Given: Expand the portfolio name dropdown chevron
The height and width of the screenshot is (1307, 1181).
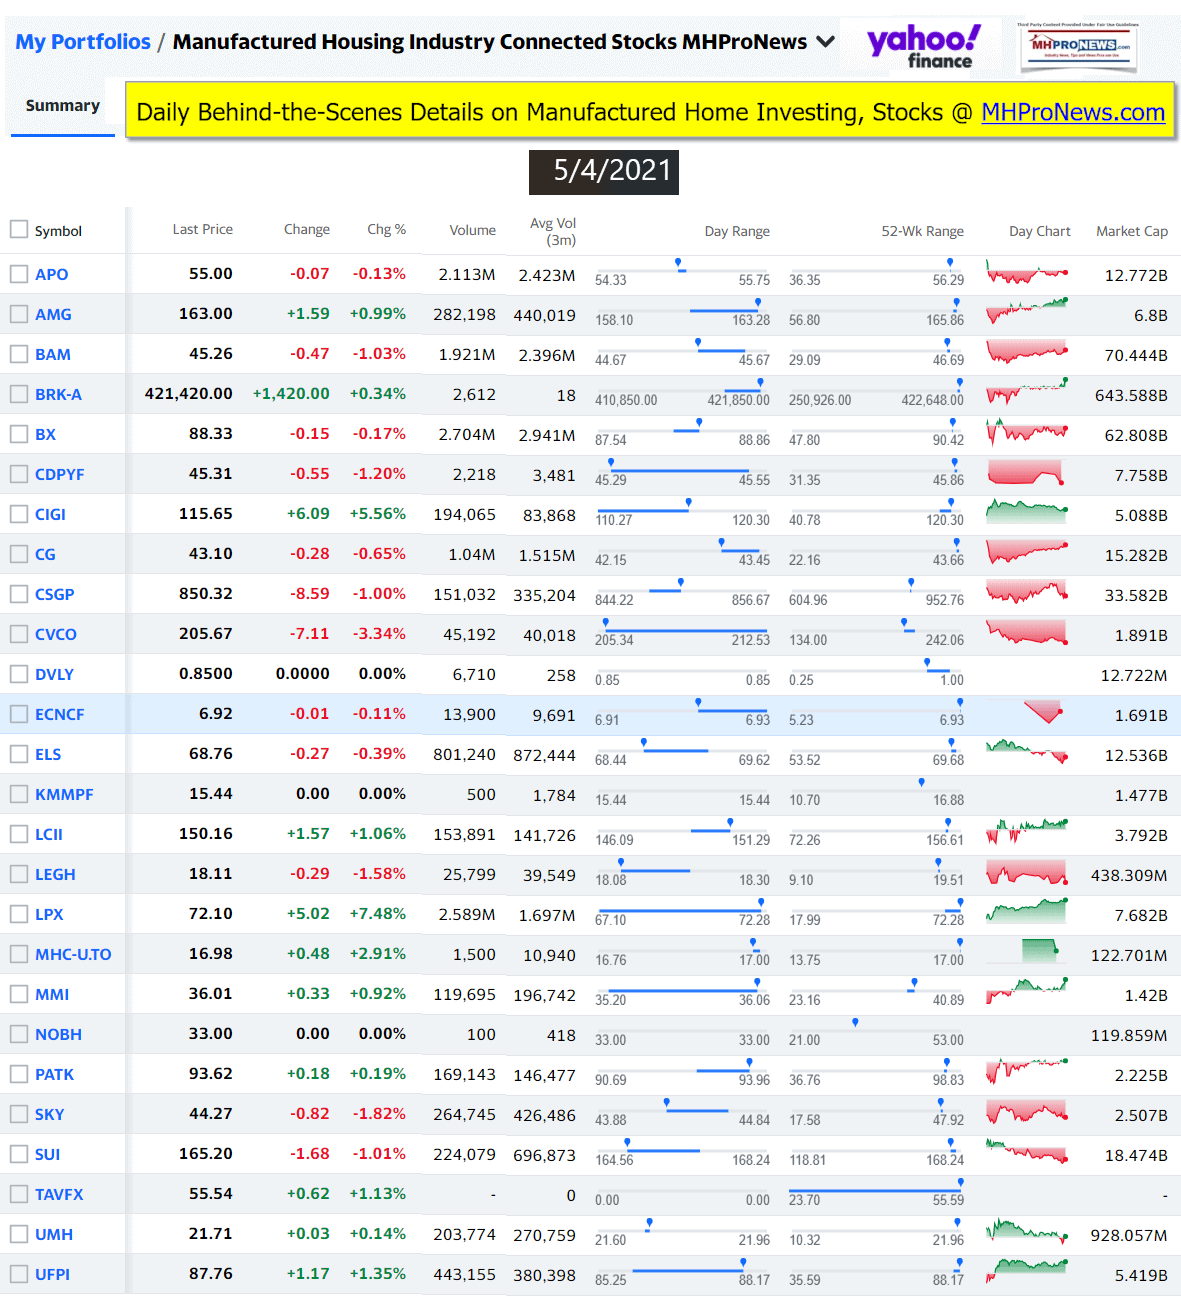Looking at the screenshot, I should pyautogui.click(x=826, y=42).
